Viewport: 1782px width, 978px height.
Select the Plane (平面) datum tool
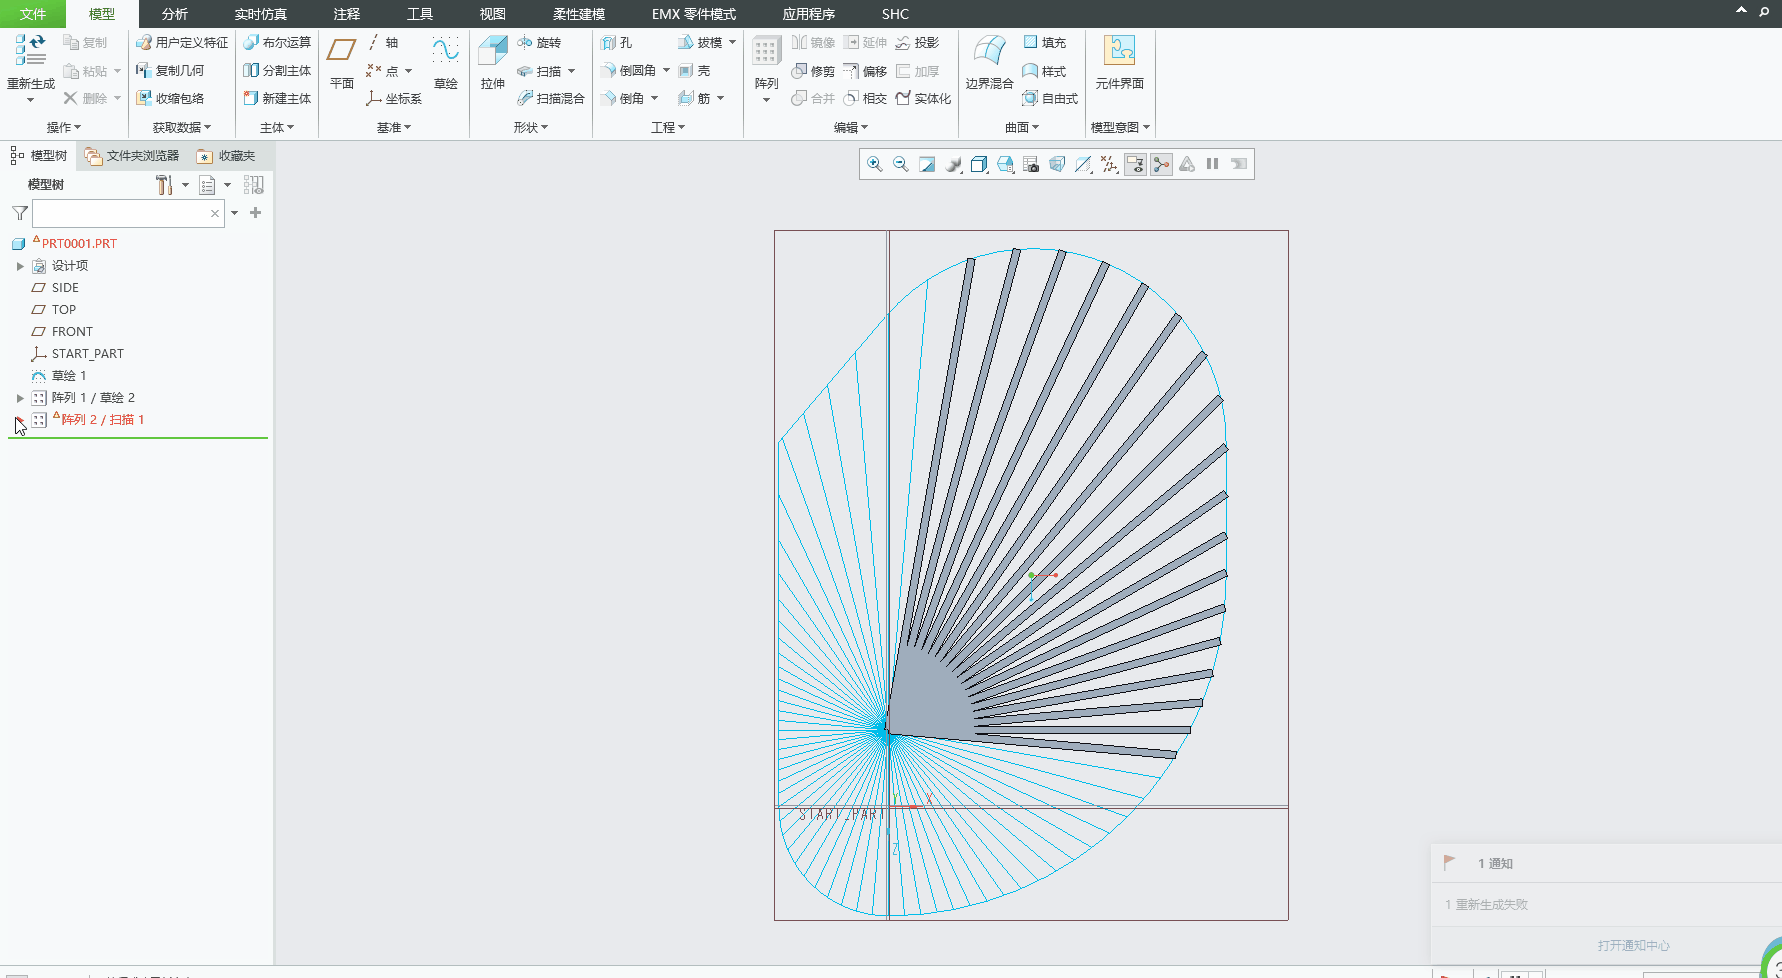(342, 62)
